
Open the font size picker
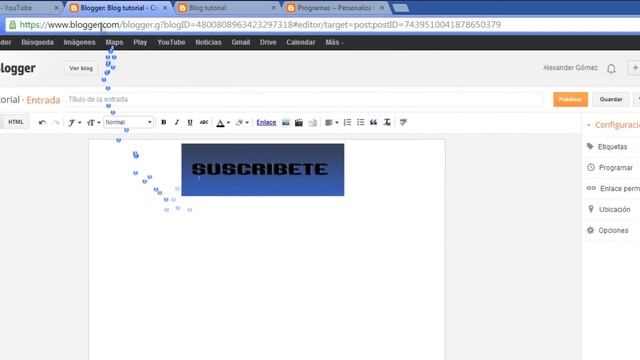click(93, 122)
